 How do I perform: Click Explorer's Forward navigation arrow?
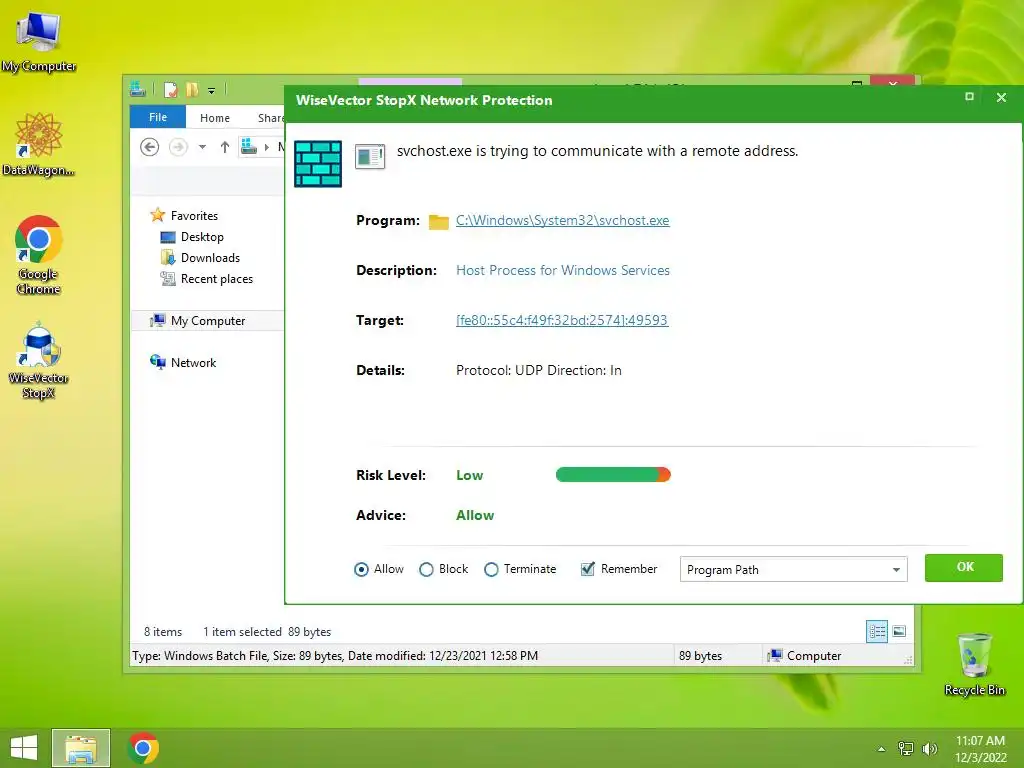[178, 147]
